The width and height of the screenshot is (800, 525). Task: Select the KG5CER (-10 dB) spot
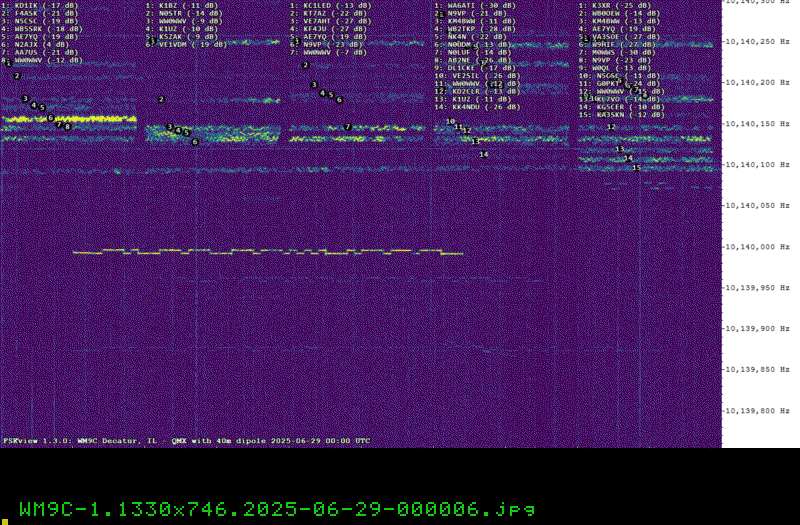622,107
